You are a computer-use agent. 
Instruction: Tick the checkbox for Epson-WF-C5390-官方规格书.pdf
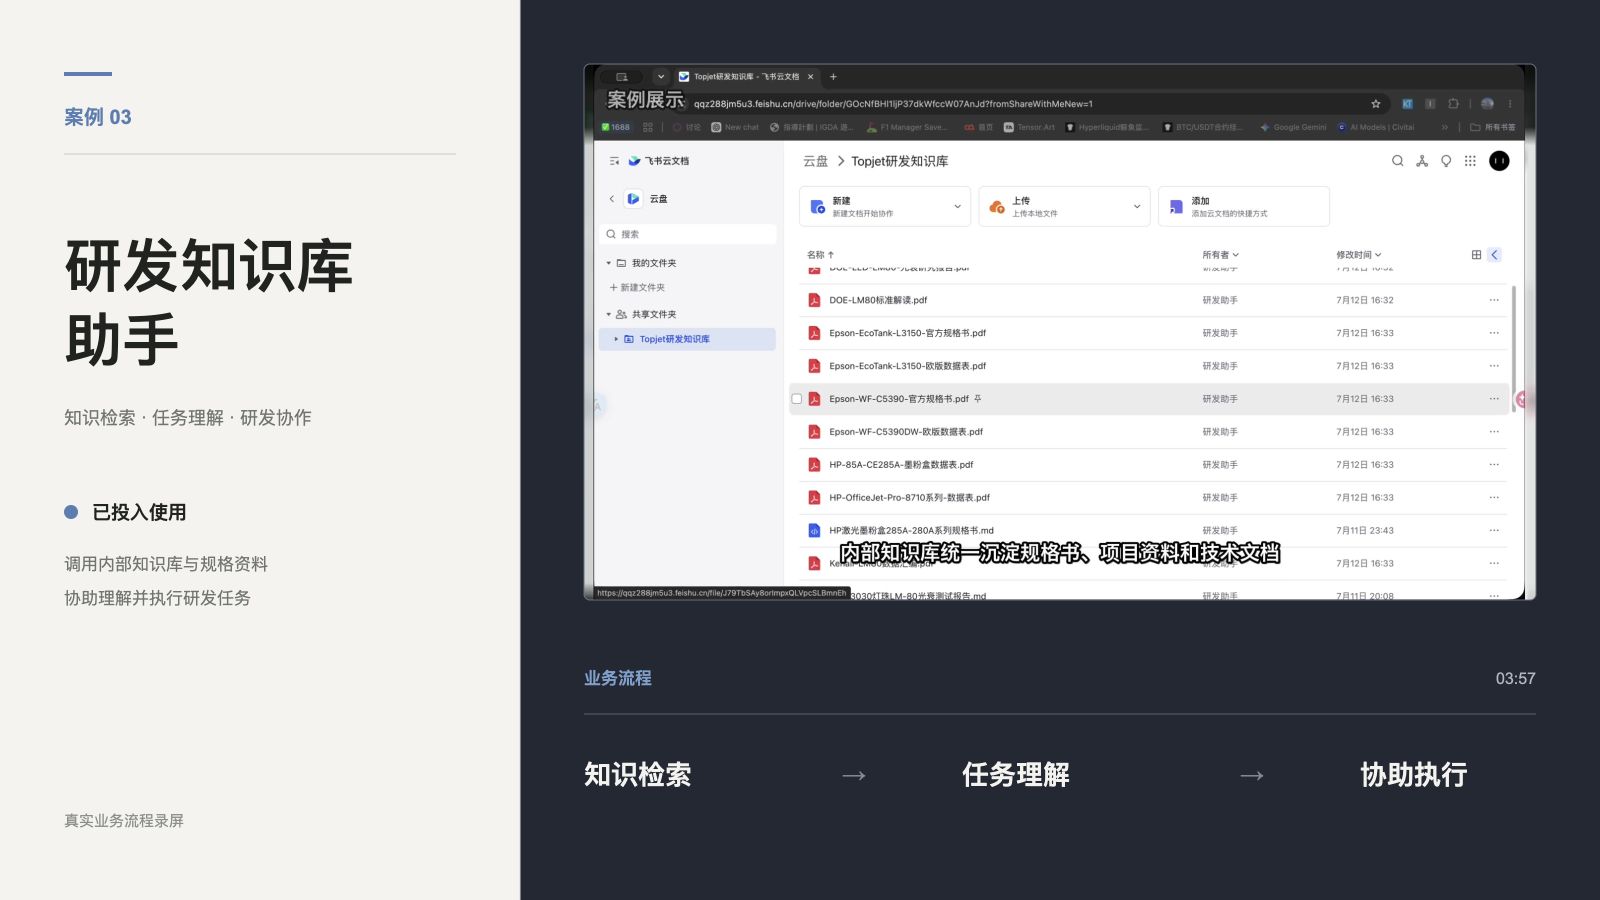tap(797, 399)
